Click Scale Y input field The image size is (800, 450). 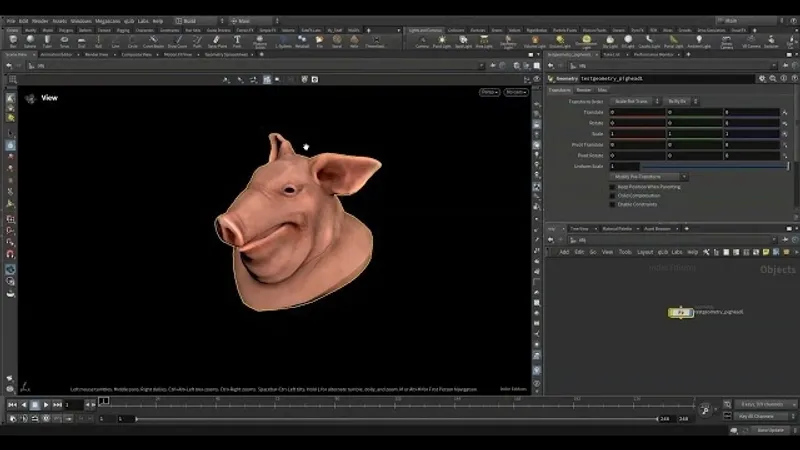(x=694, y=134)
